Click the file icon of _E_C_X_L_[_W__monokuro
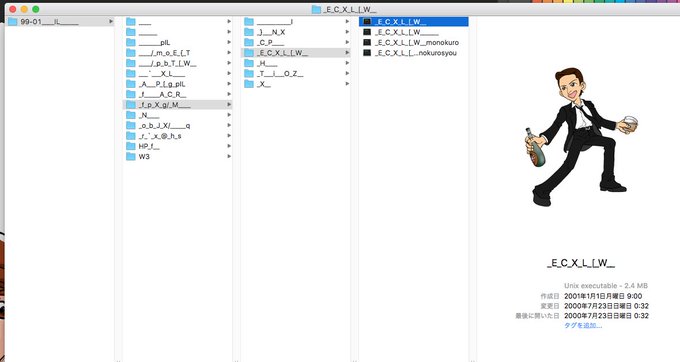This screenshot has height=362, width=680. 367,42
